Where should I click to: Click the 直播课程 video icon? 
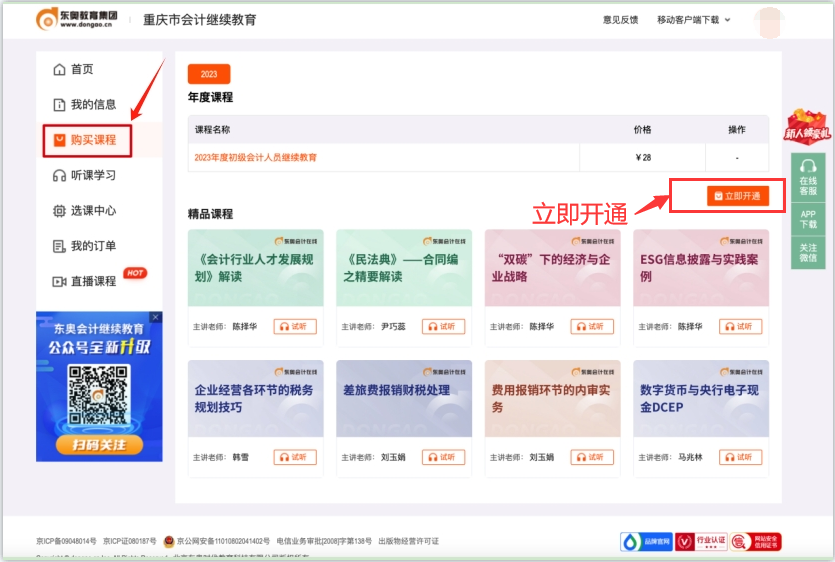[59, 282]
